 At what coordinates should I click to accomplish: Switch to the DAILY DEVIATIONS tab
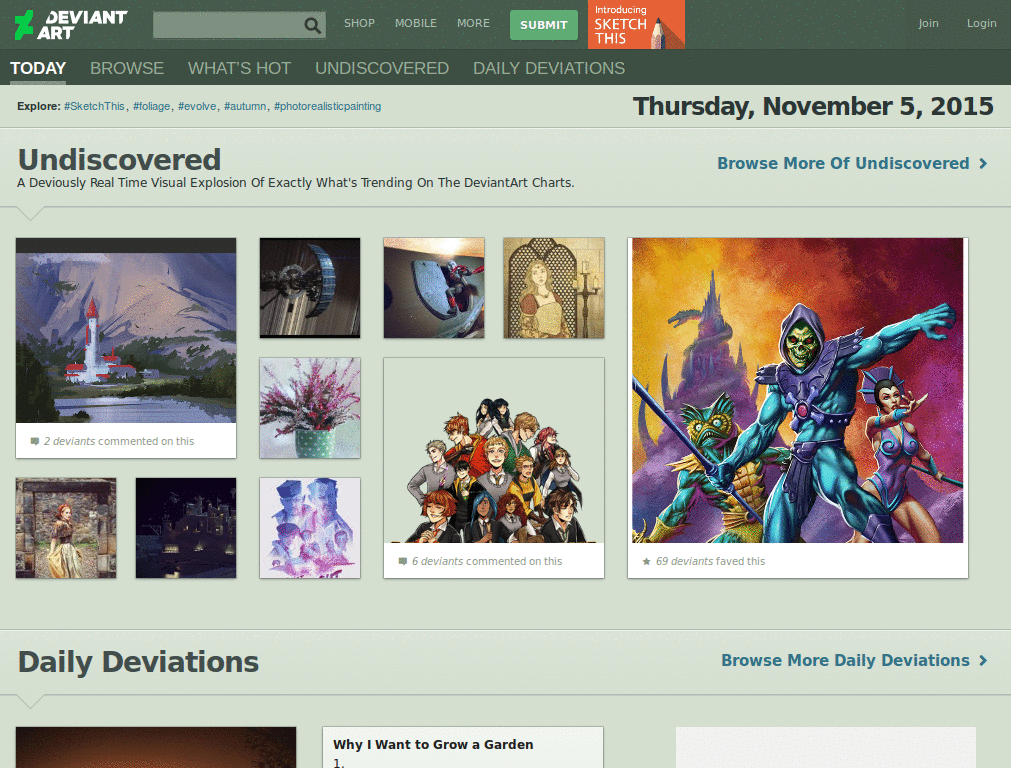click(549, 68)
